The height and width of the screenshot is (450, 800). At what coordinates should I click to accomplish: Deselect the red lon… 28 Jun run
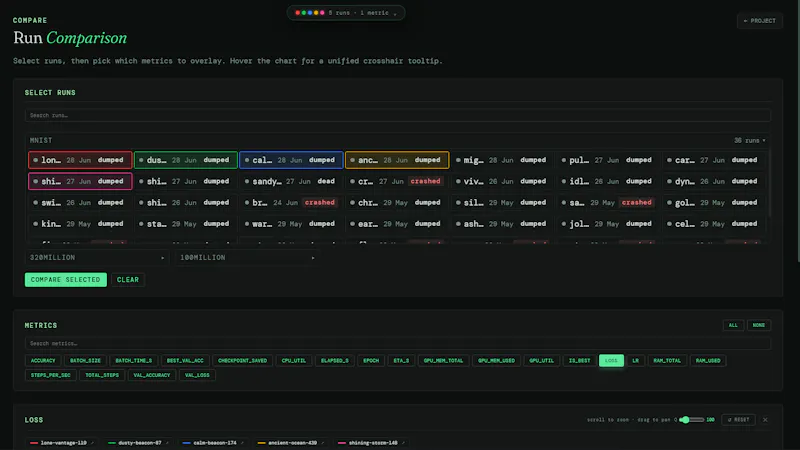pos(80,160)
